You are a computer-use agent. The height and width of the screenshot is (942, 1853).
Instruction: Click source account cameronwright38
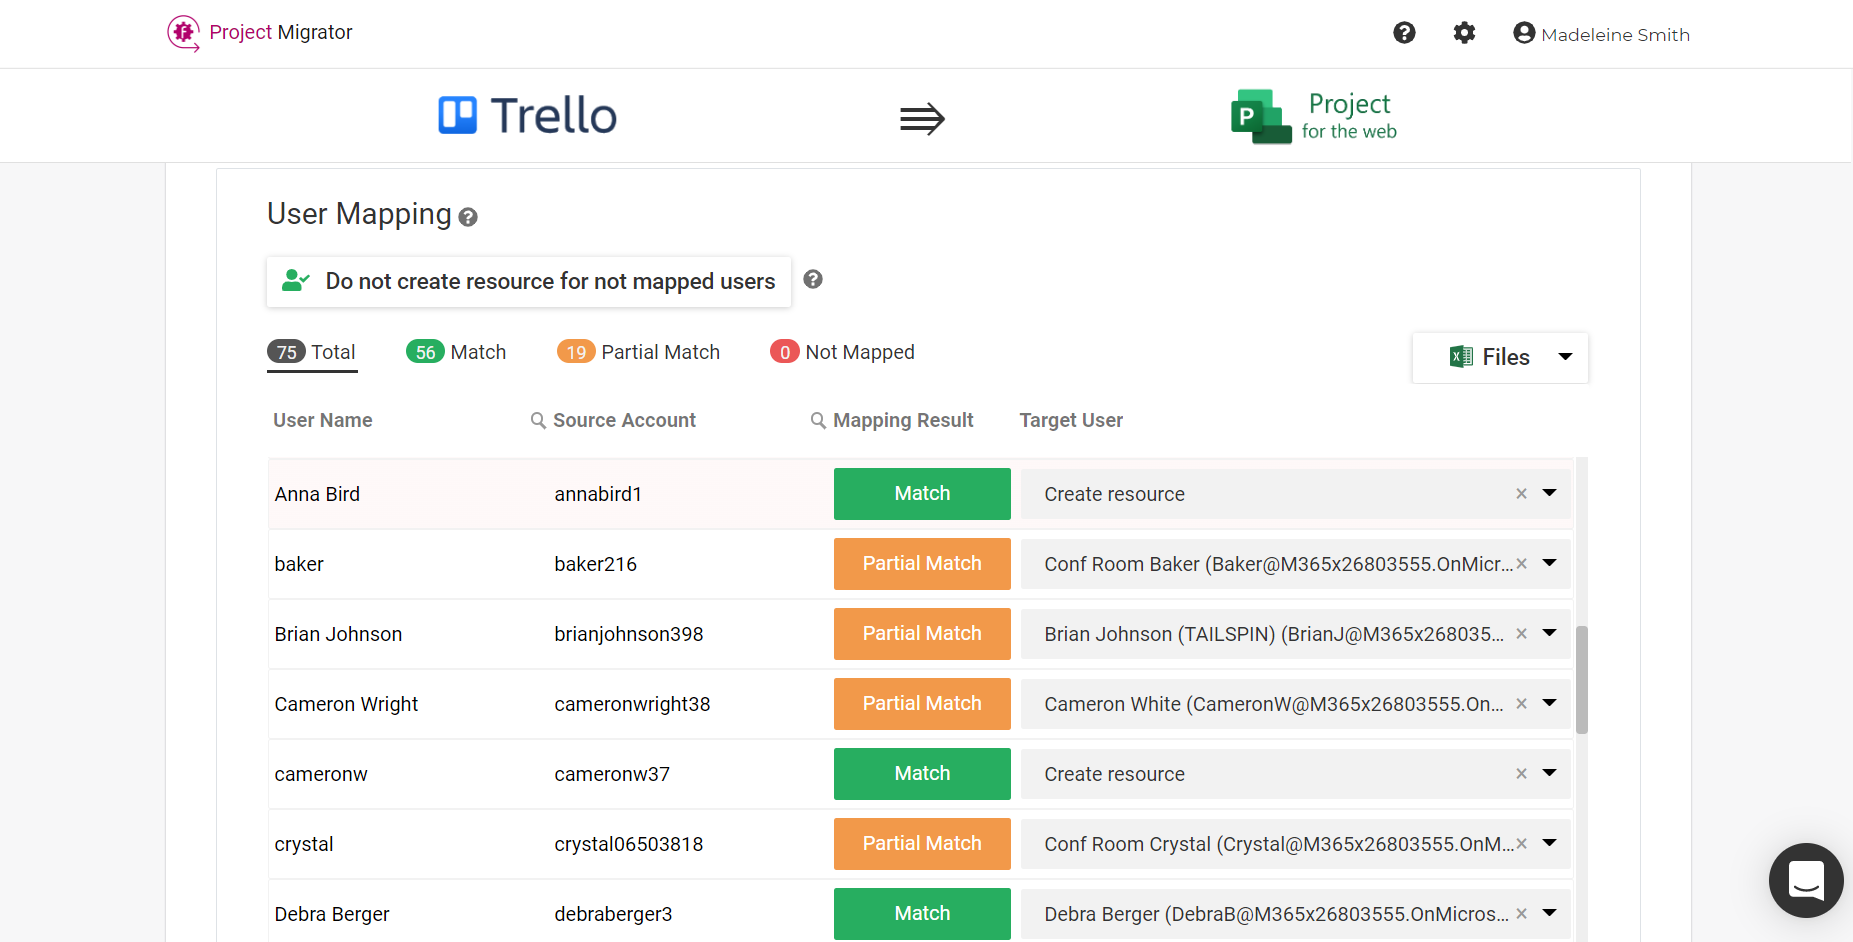(x=632, y=704)
